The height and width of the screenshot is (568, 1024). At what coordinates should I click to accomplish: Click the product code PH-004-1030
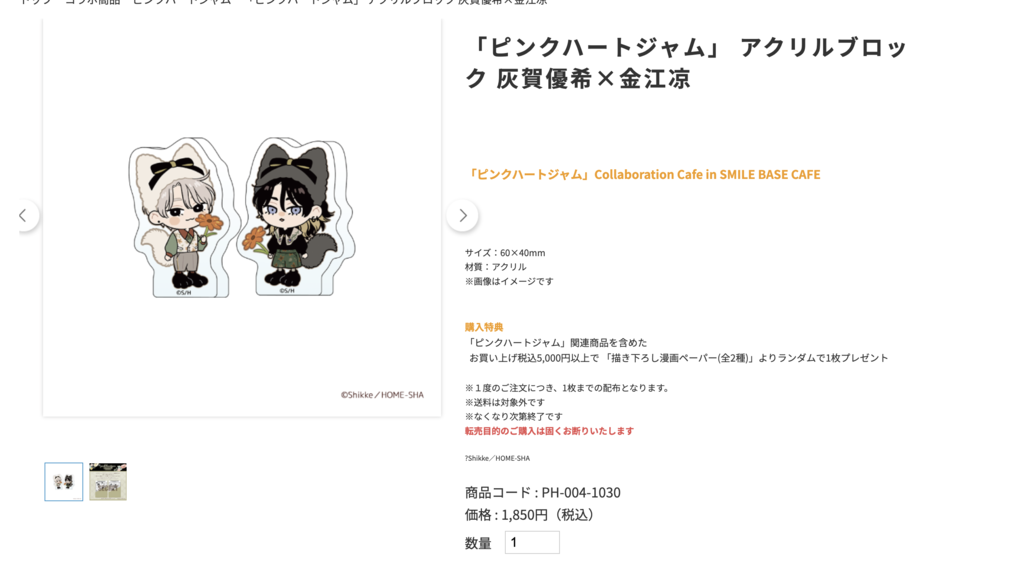pos(543,492)
